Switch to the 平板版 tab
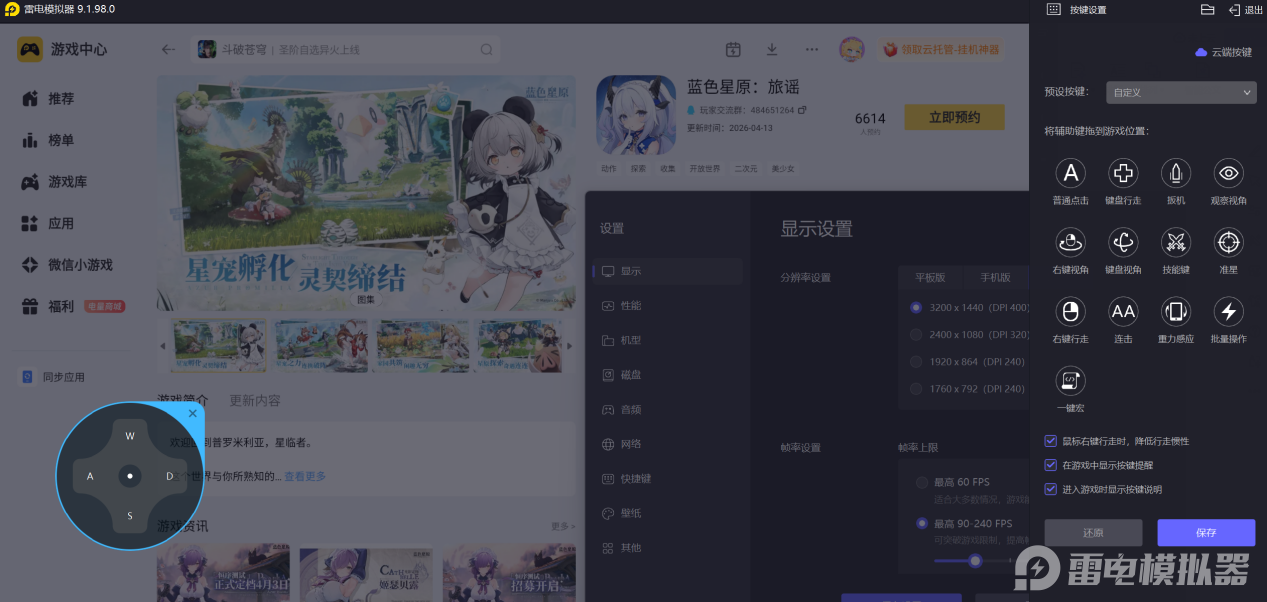1267x602 pixels. pyautogui.click(x=929, y=277)
